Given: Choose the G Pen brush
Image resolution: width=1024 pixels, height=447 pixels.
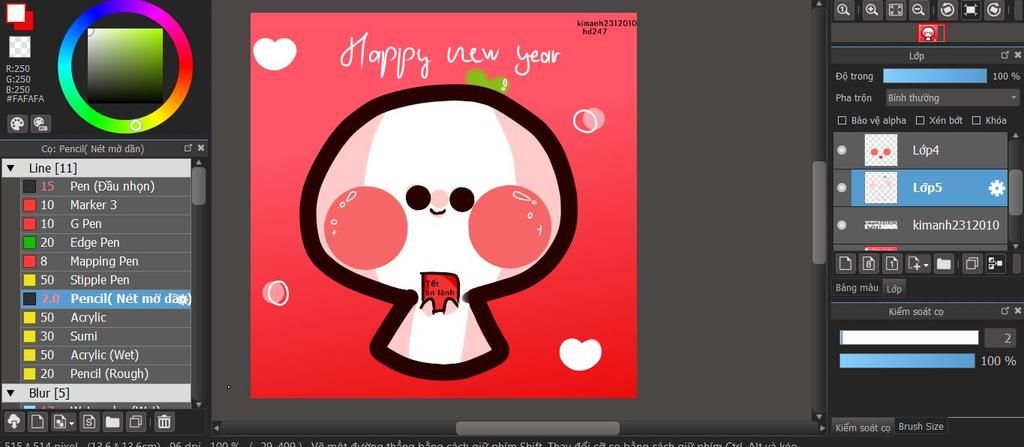Looking at the screenshot, I should (106, 224).
